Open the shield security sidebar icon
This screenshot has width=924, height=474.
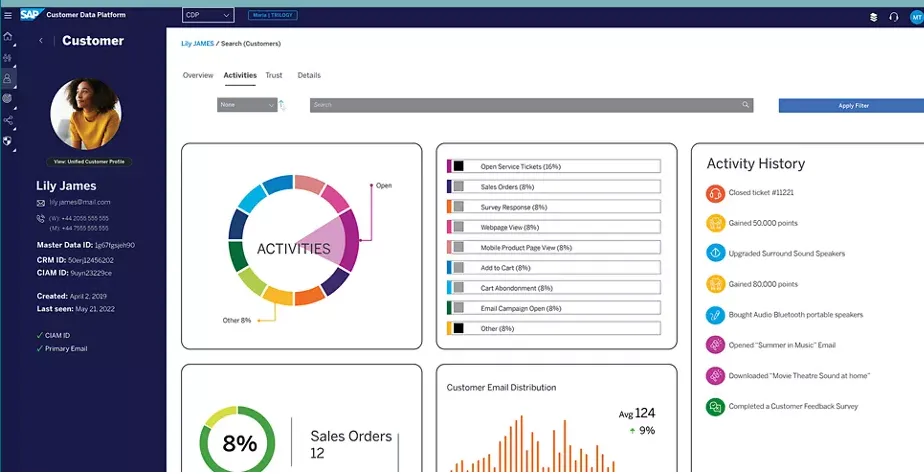click(8, 141)
